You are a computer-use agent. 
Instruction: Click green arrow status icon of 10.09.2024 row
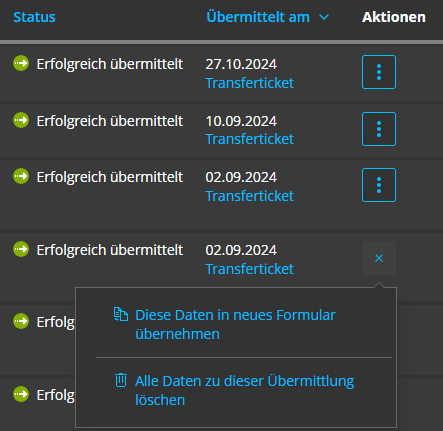point(21,120)
